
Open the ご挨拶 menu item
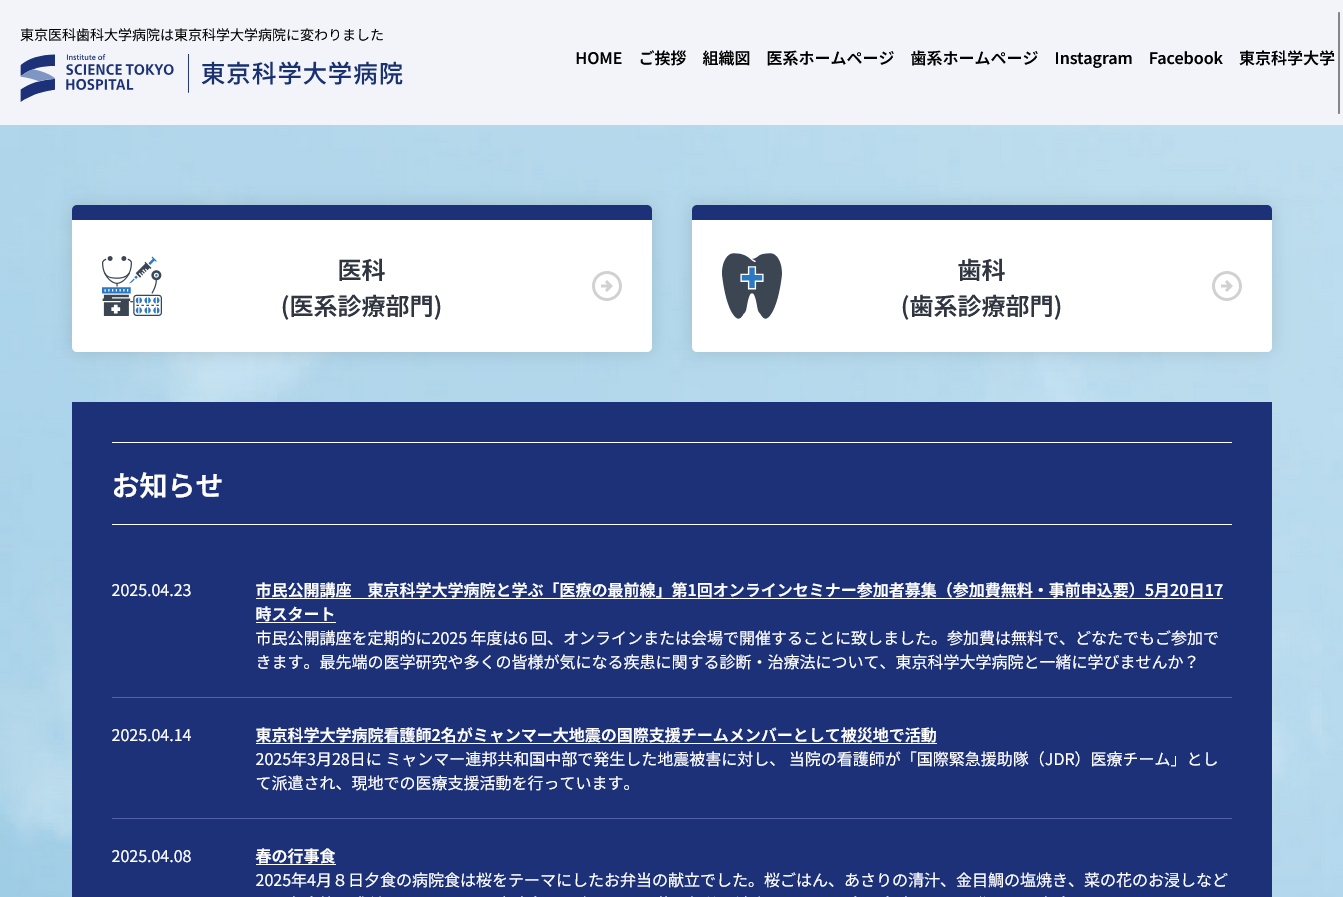[662, 58]
